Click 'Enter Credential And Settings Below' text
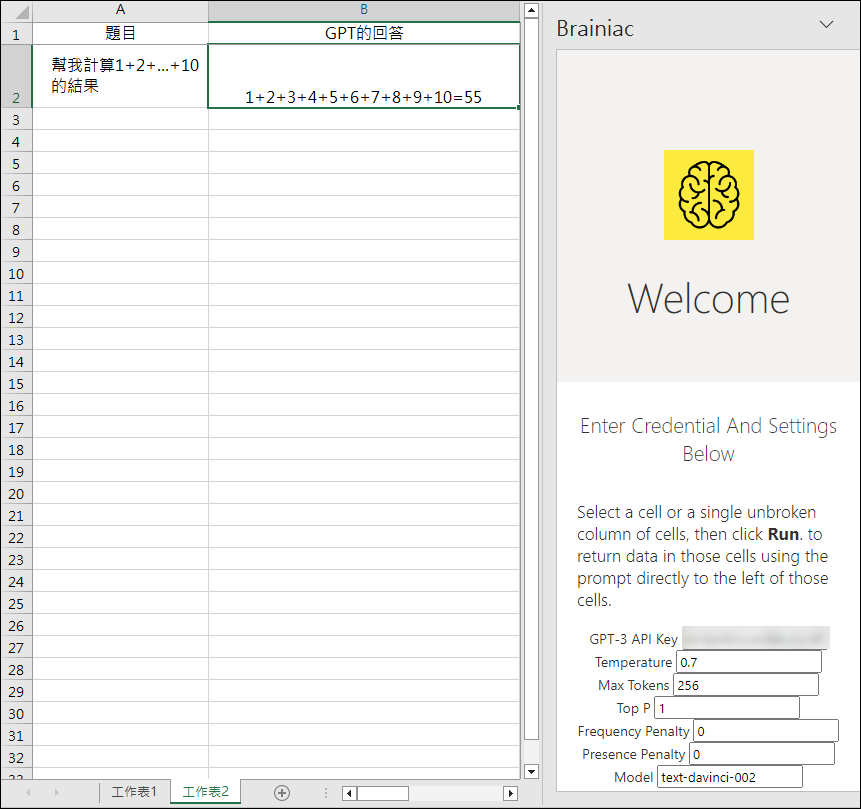Viewport: 861px width, 809px height. pyautogui.click(x=708, y=439)
